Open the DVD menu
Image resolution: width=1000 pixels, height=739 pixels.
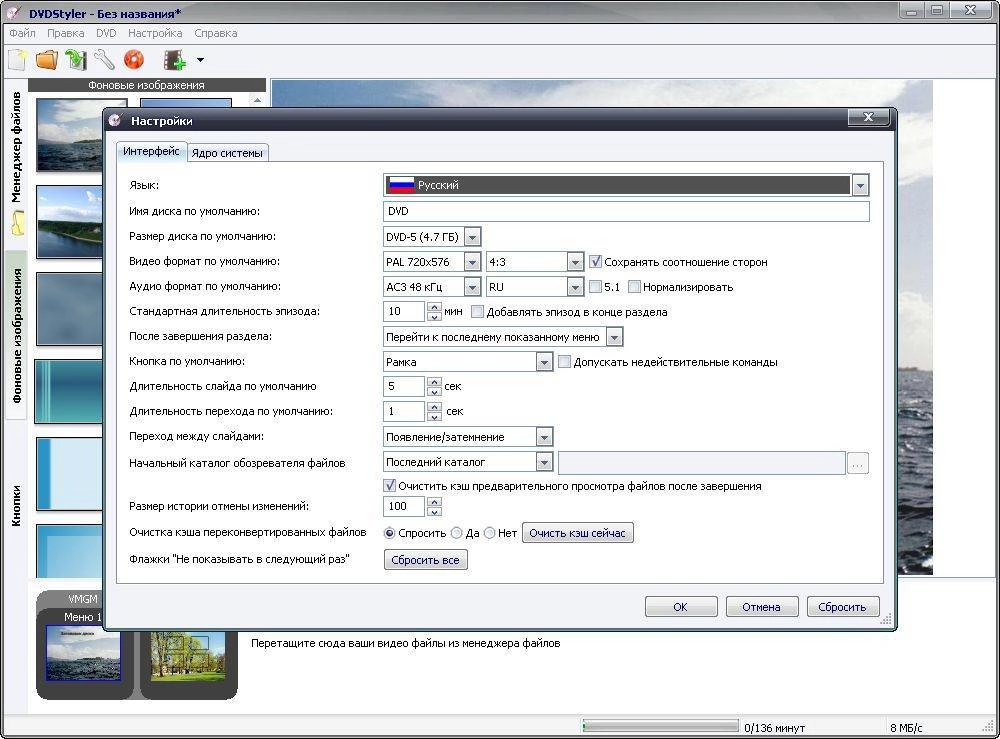(x=106, y=33)
